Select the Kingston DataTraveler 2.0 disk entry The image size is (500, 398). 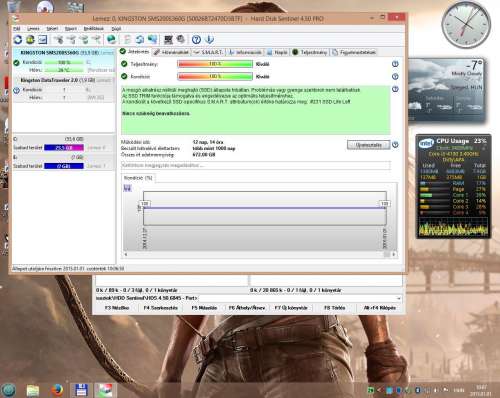(64, 89)
